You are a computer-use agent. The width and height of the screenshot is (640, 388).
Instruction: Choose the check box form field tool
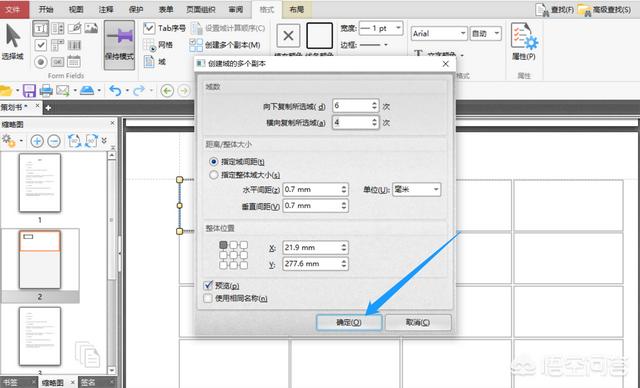coord(40,45)
